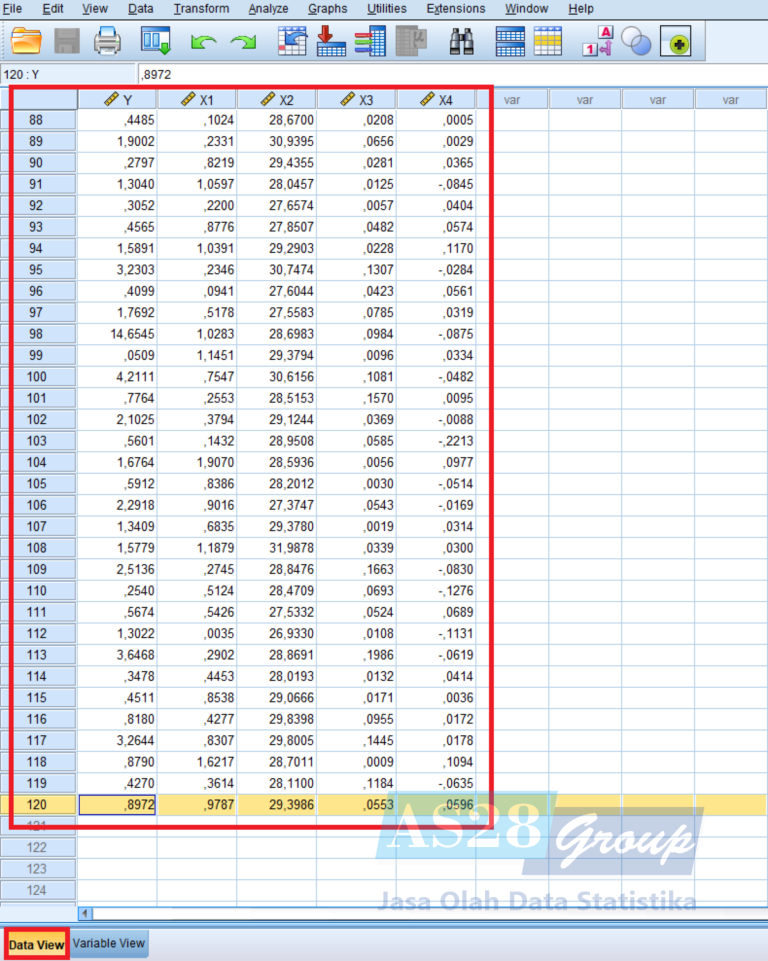Click the Print icon in toolbar
768x961 pixels.
[107, 42]
